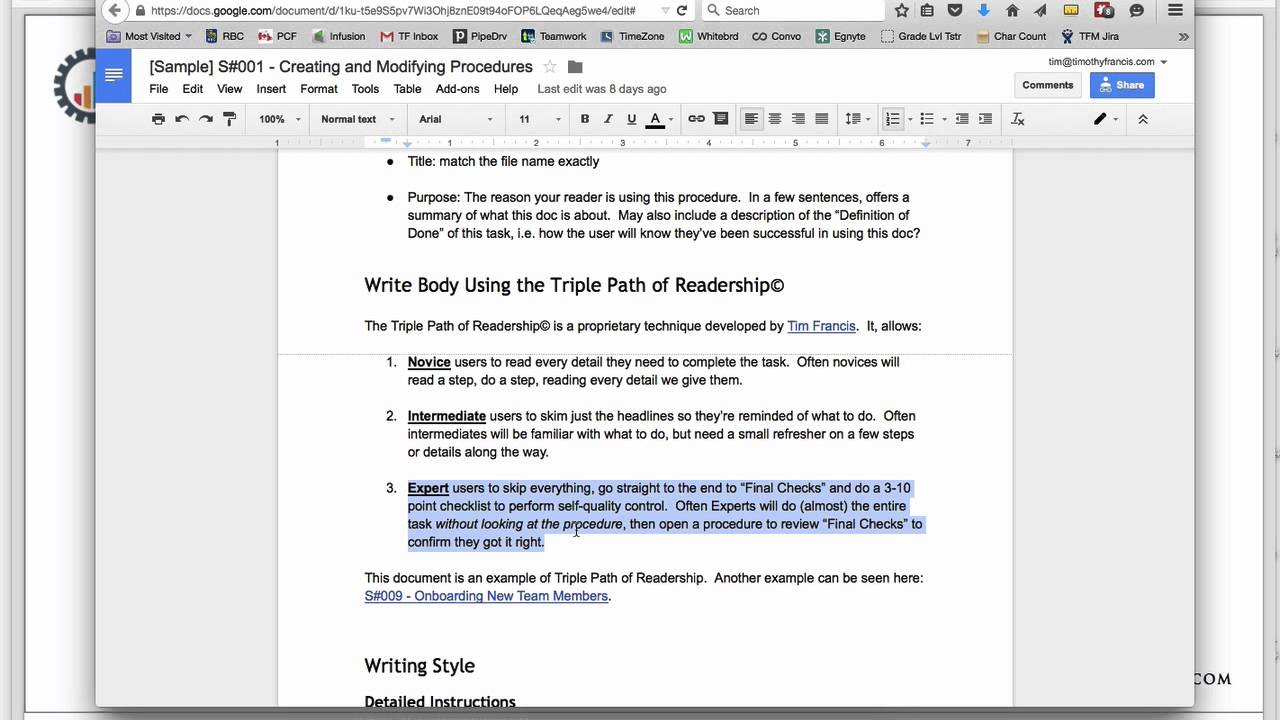Open the zoom 100% dropdown
The width and height of the screenshot is (1280, 720).
279,119
